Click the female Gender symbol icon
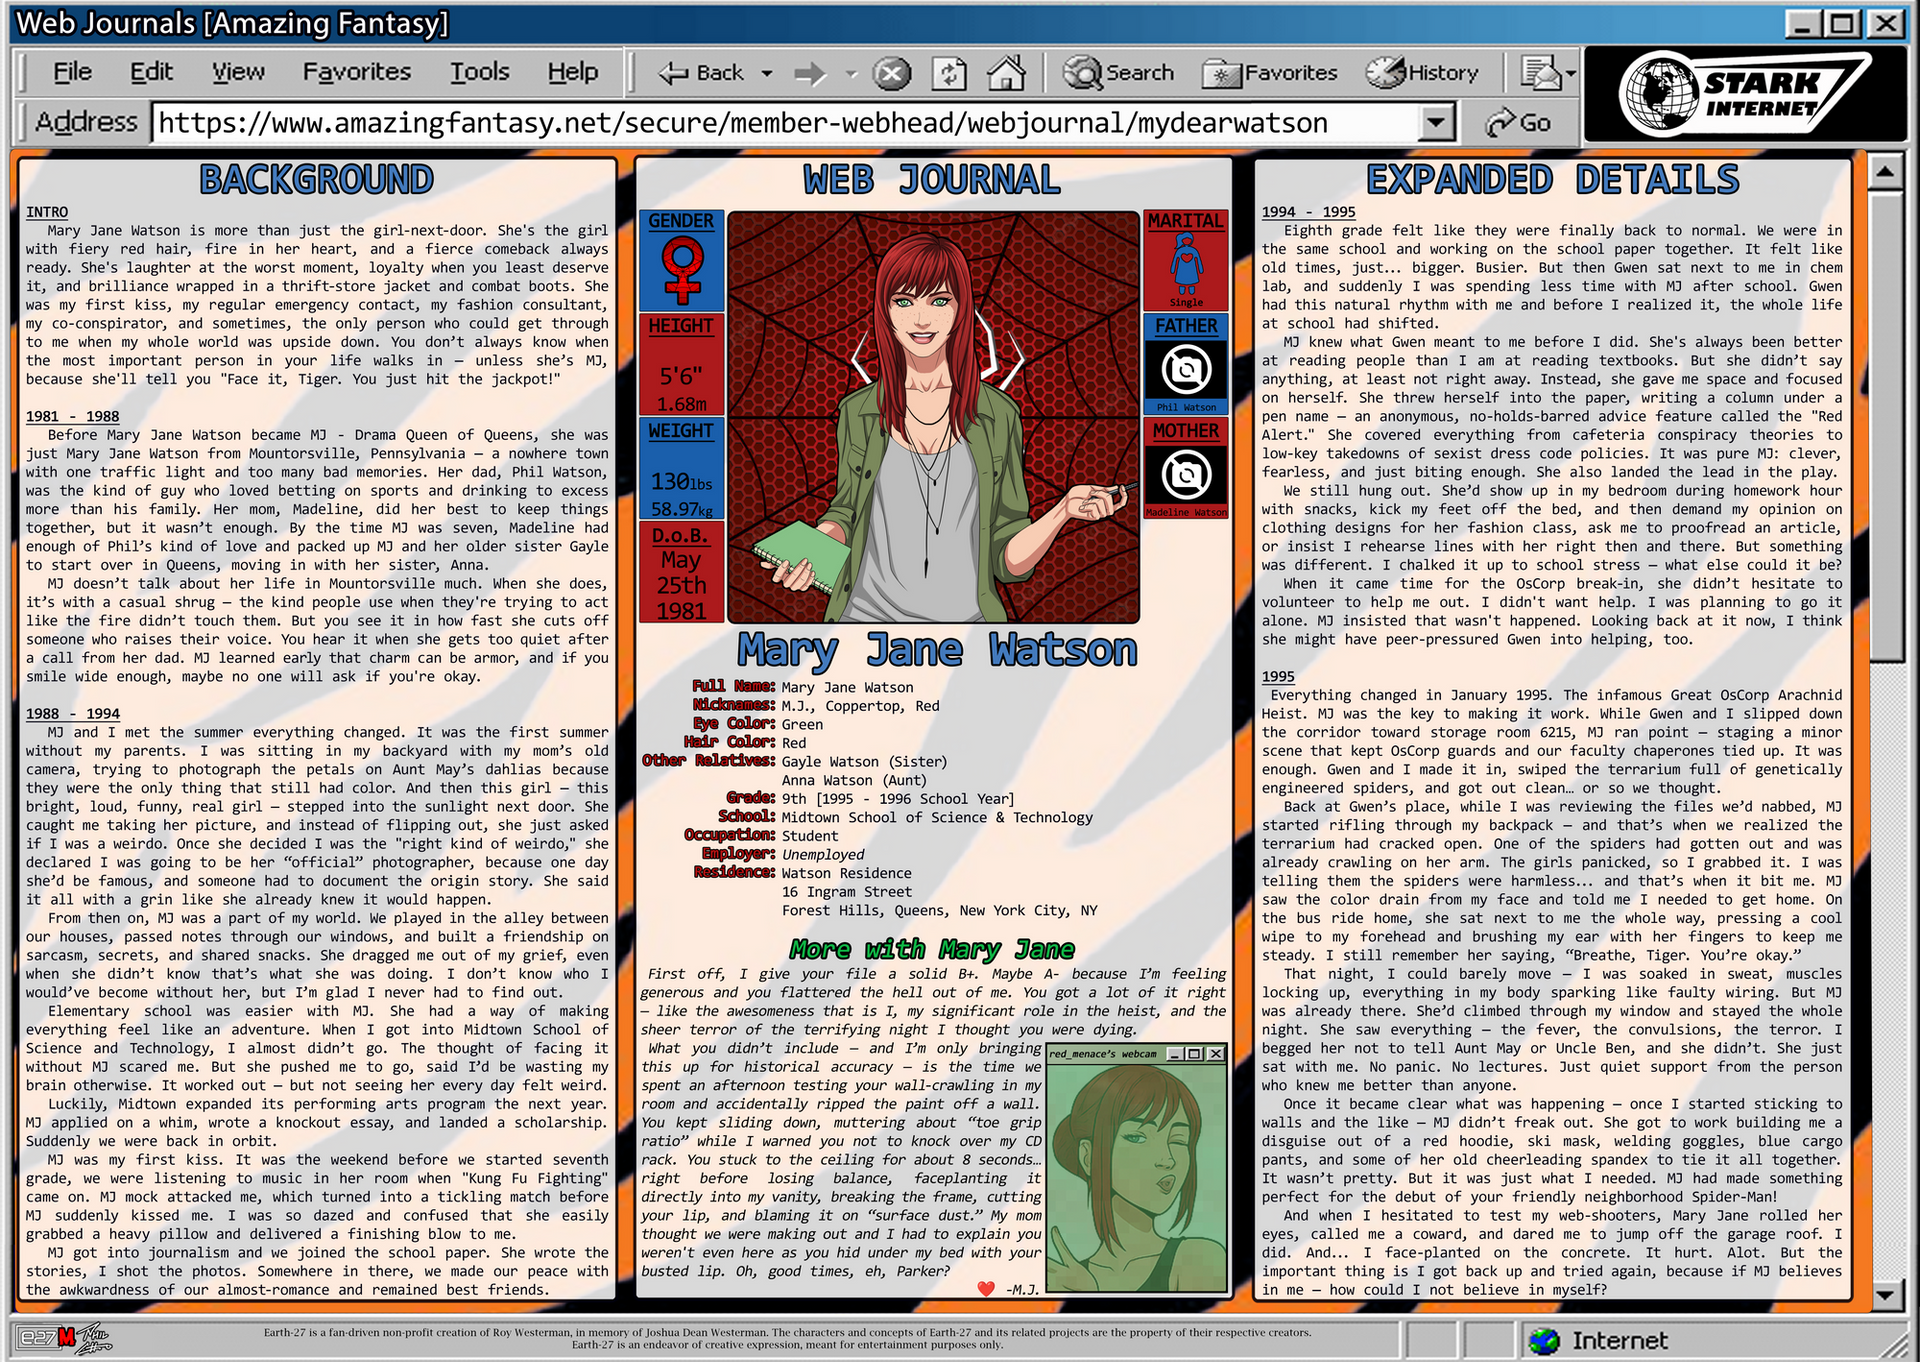Screen dimensions: 1920x1362 [682, 272]
